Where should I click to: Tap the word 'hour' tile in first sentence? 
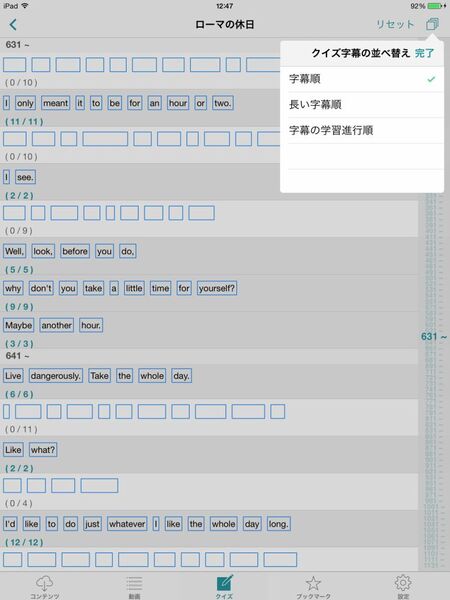(x=178, y=103)
